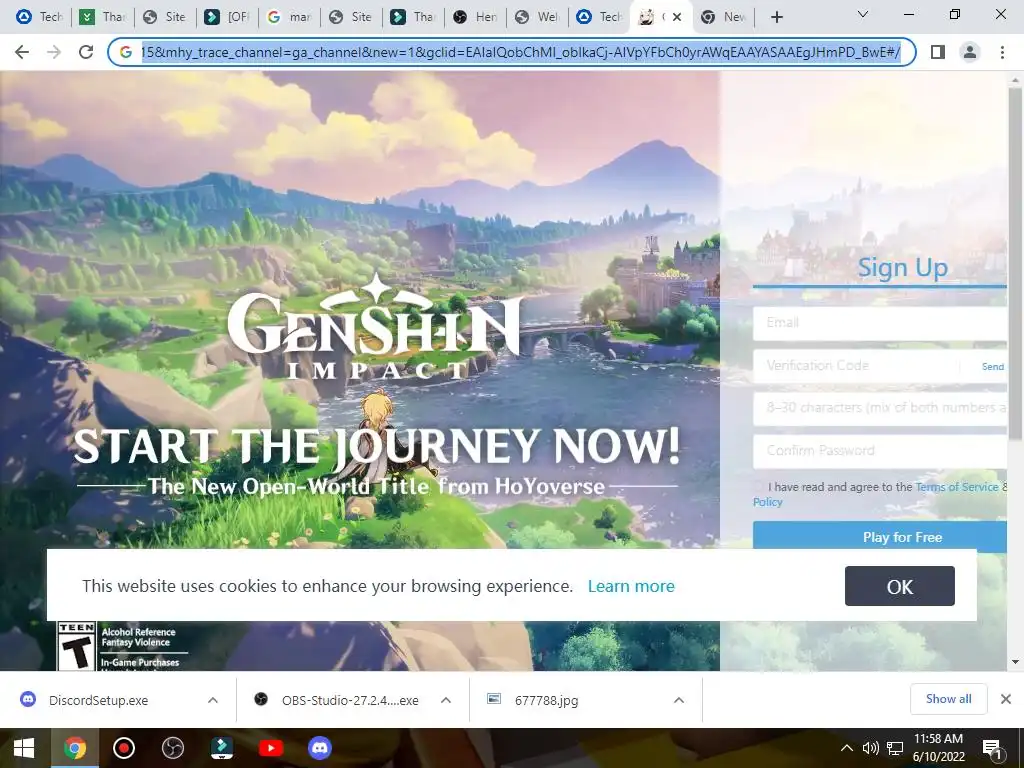
Task: Switch to the green Tha tab
Action: (102, 17)
